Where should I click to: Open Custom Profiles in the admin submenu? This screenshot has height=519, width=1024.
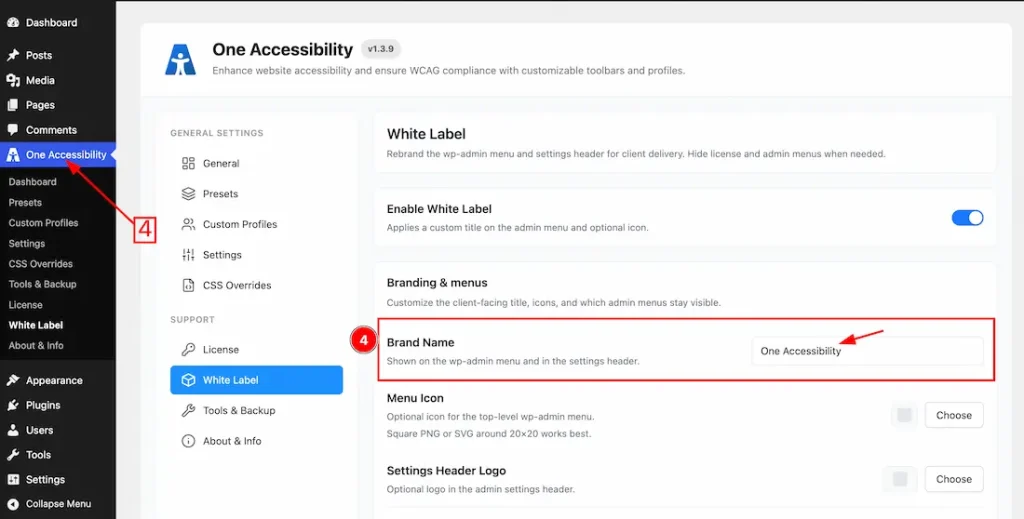coord(43,223)
